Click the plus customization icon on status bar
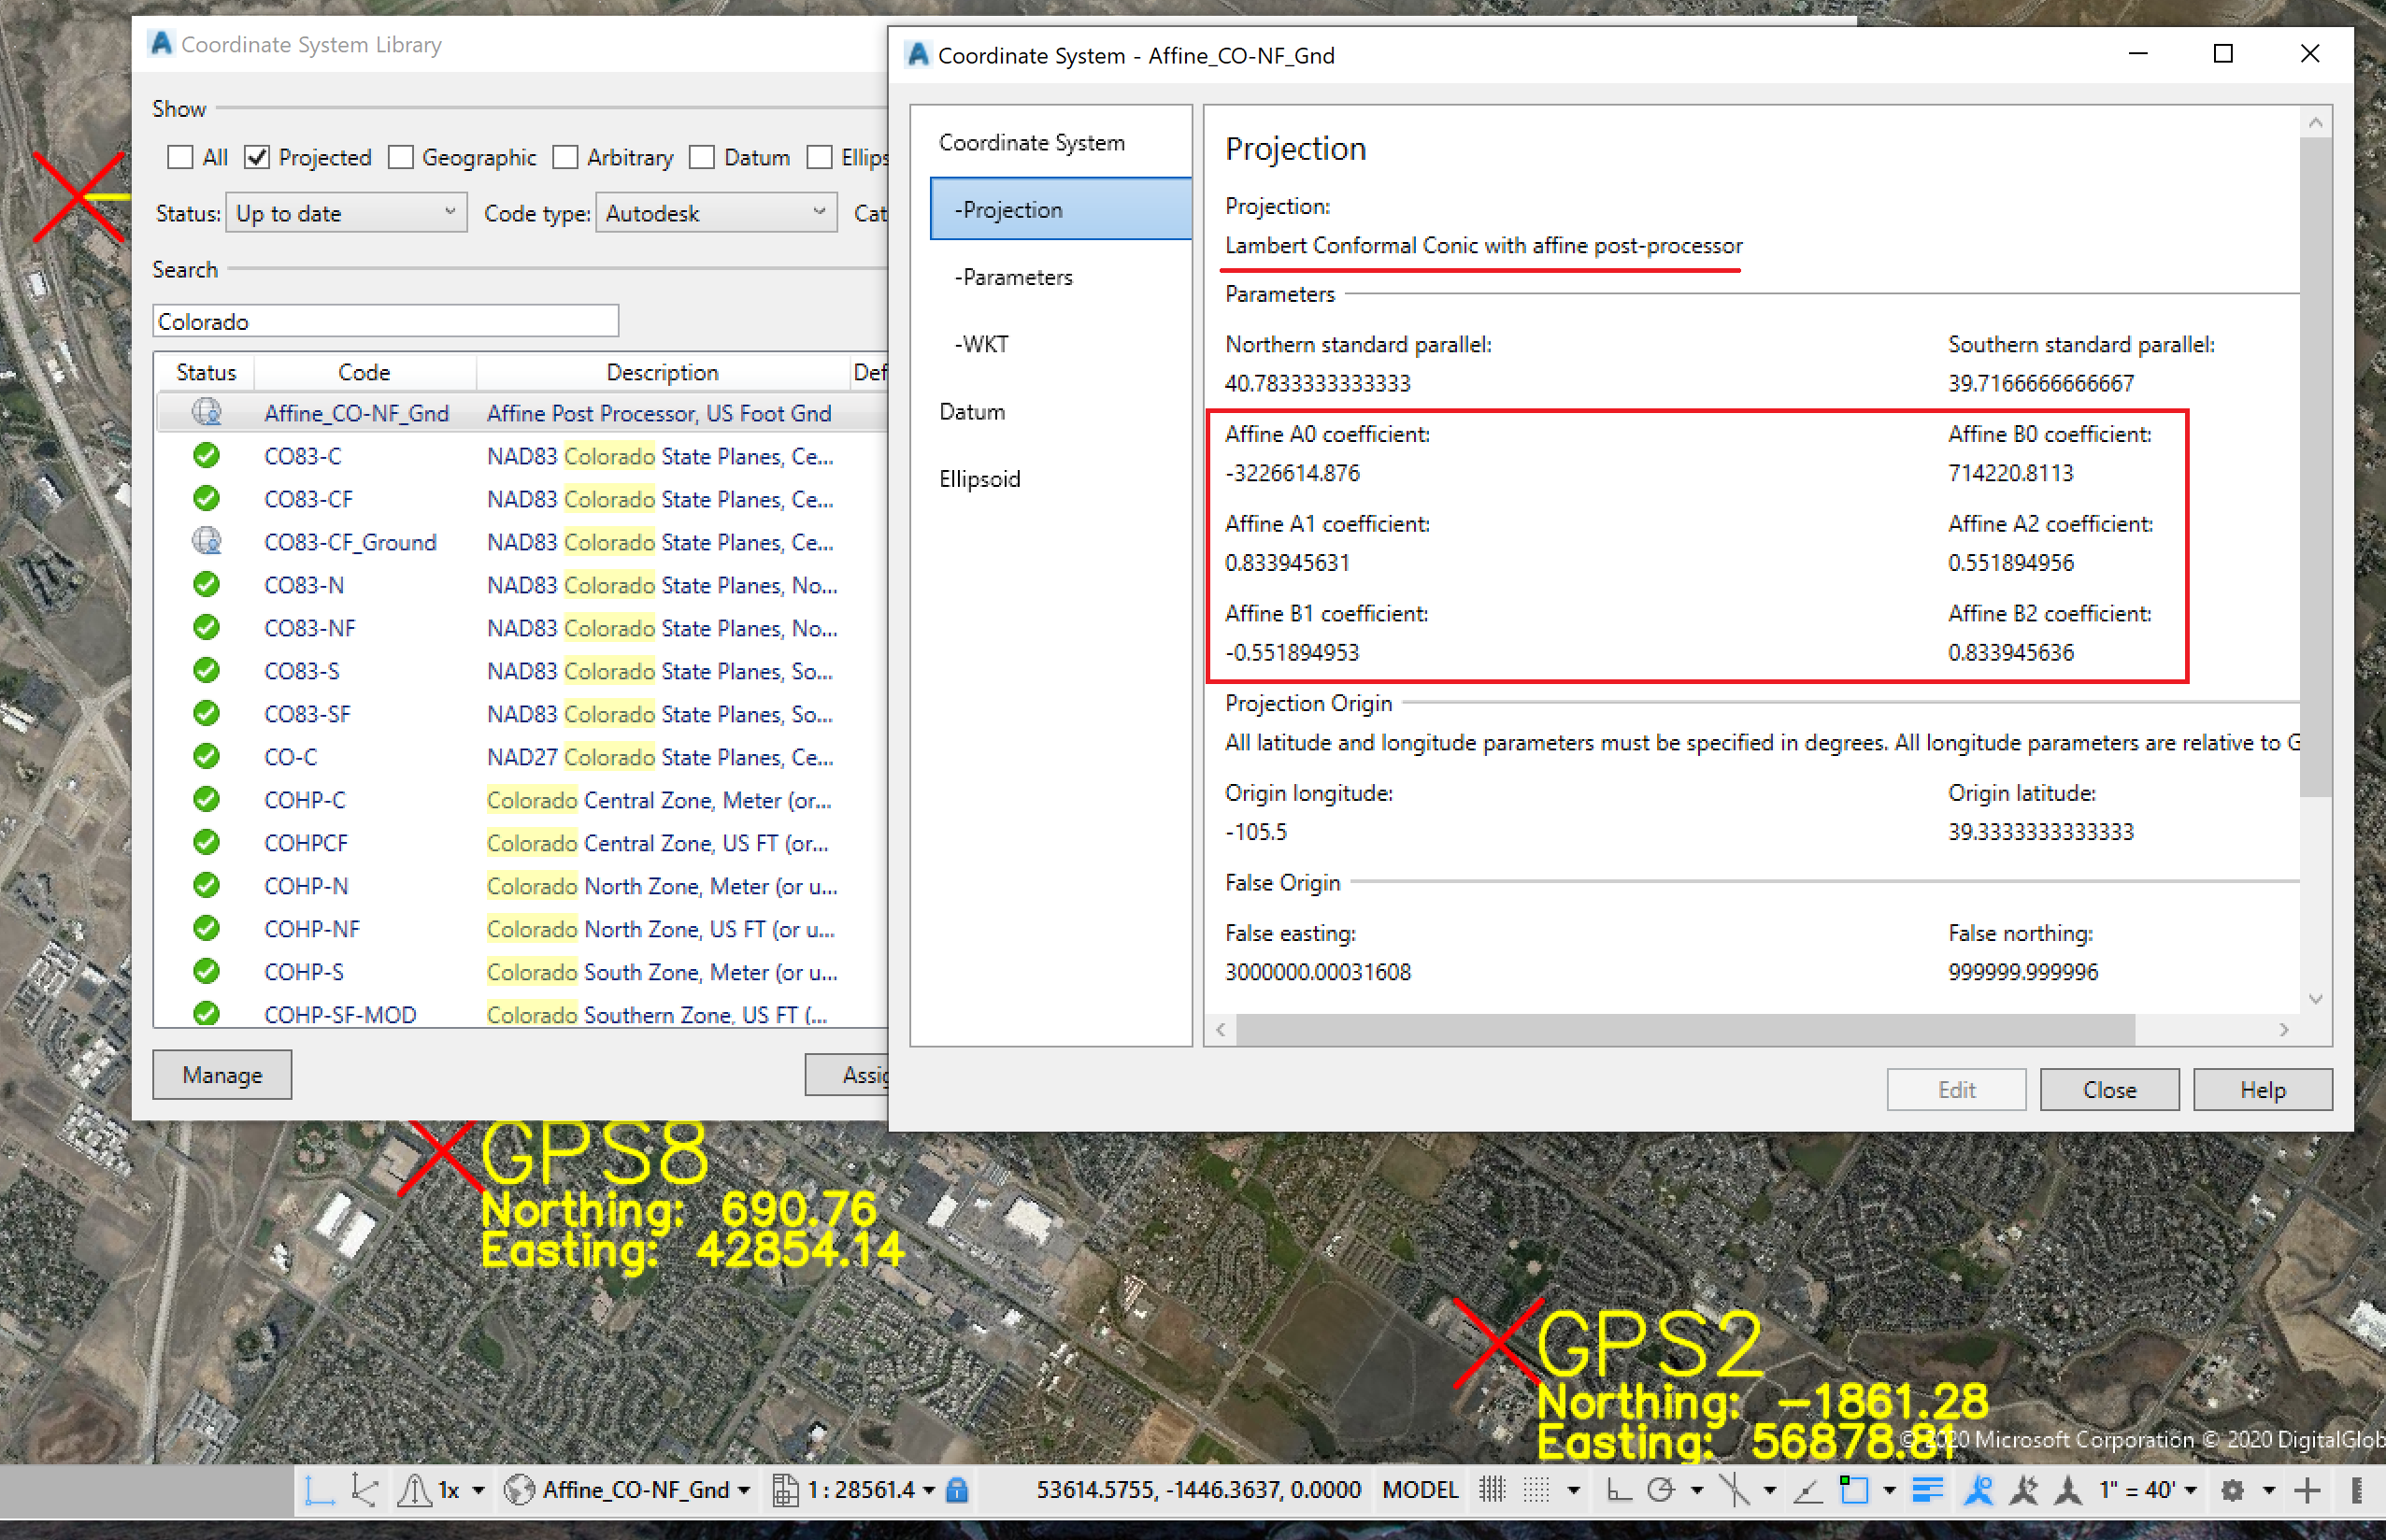This screenshot has width=2386, height=1540. [2308, 1490]
